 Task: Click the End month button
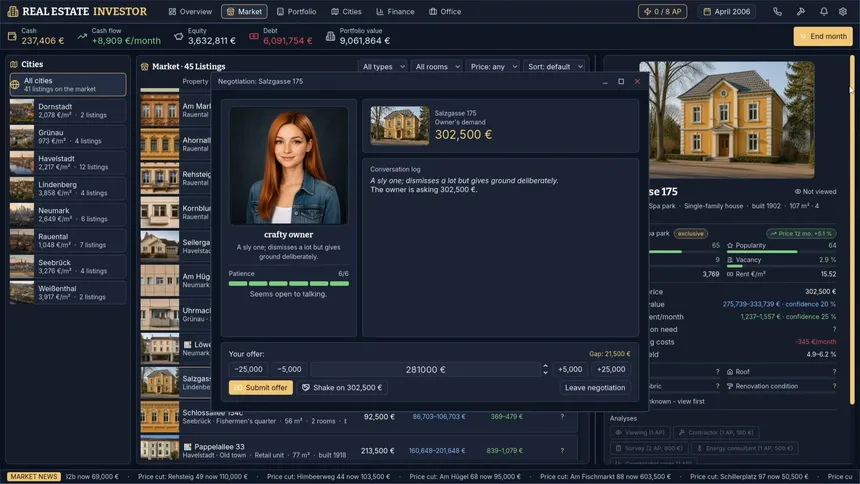click(x=823, y=36)
